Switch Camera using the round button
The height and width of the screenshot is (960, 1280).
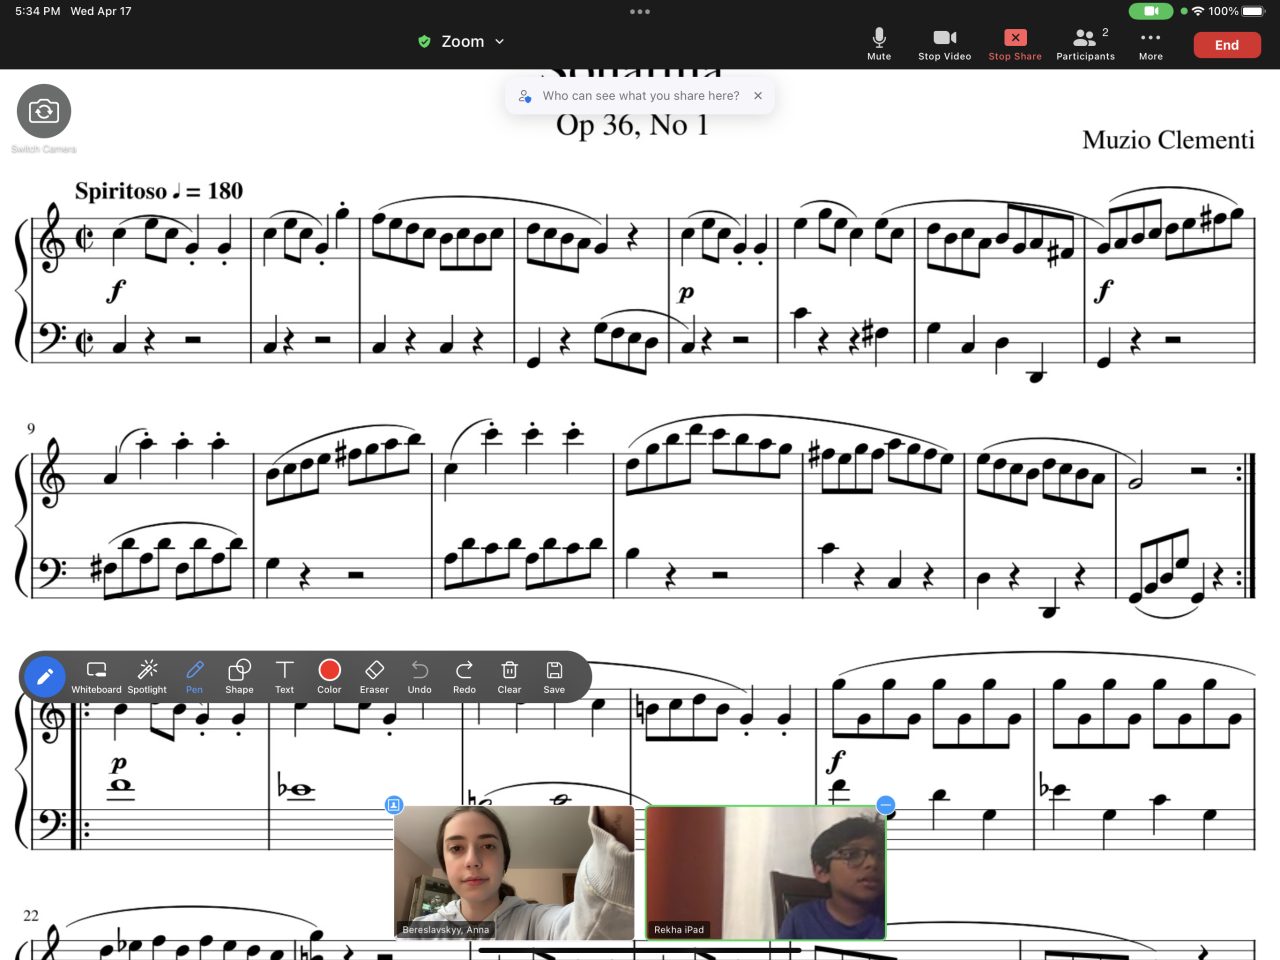(44, 111)
